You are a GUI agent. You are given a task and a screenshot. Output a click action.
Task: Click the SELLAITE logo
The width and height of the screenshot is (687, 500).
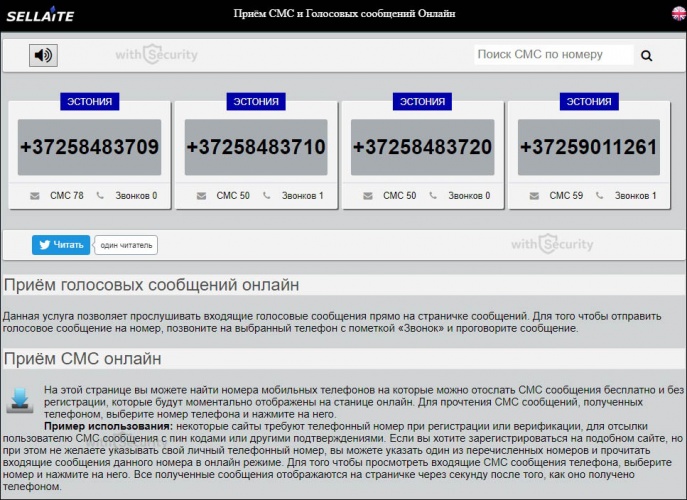pyautogui.click(x=41, y=15)
